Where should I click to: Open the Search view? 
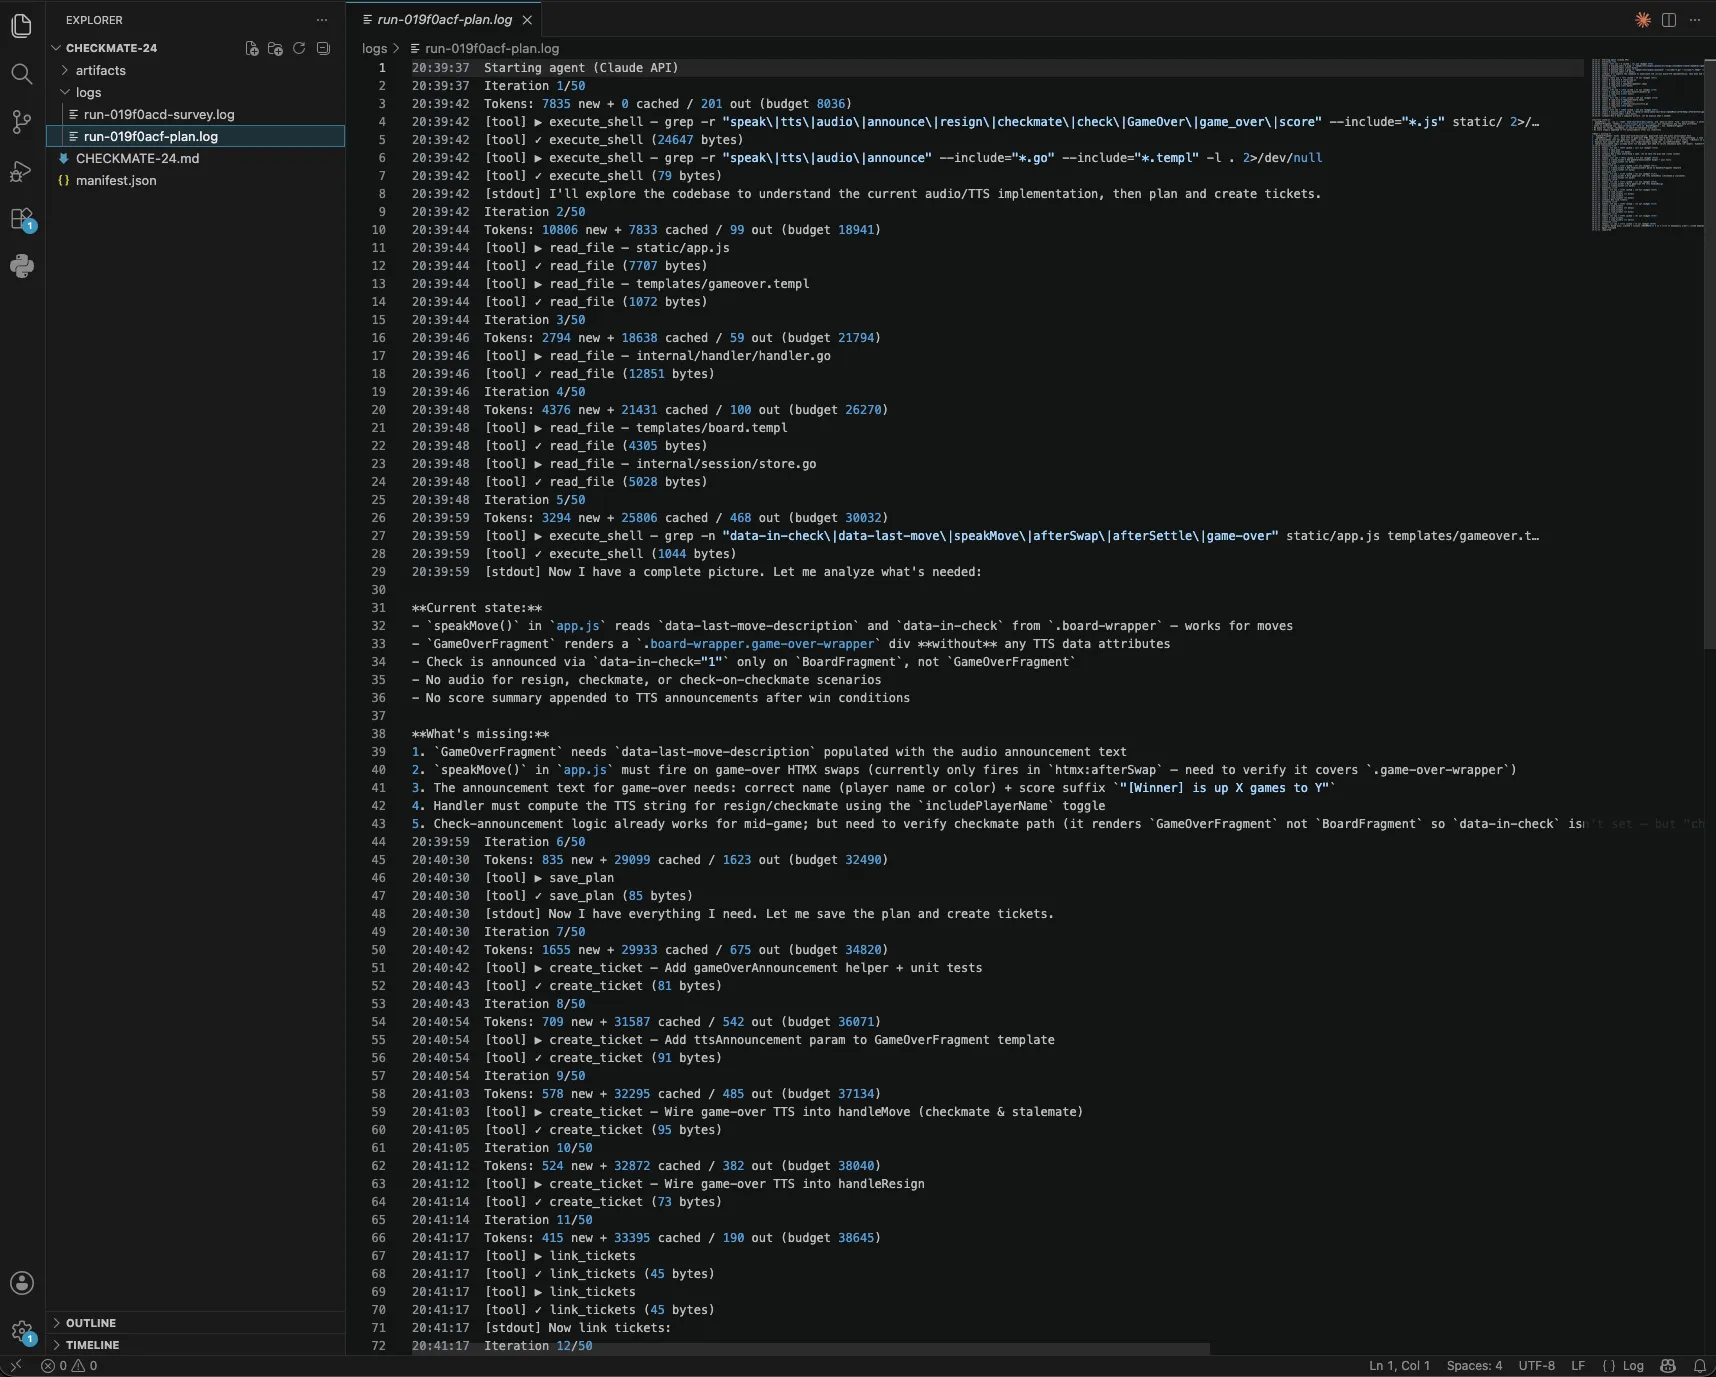point(21,74)
